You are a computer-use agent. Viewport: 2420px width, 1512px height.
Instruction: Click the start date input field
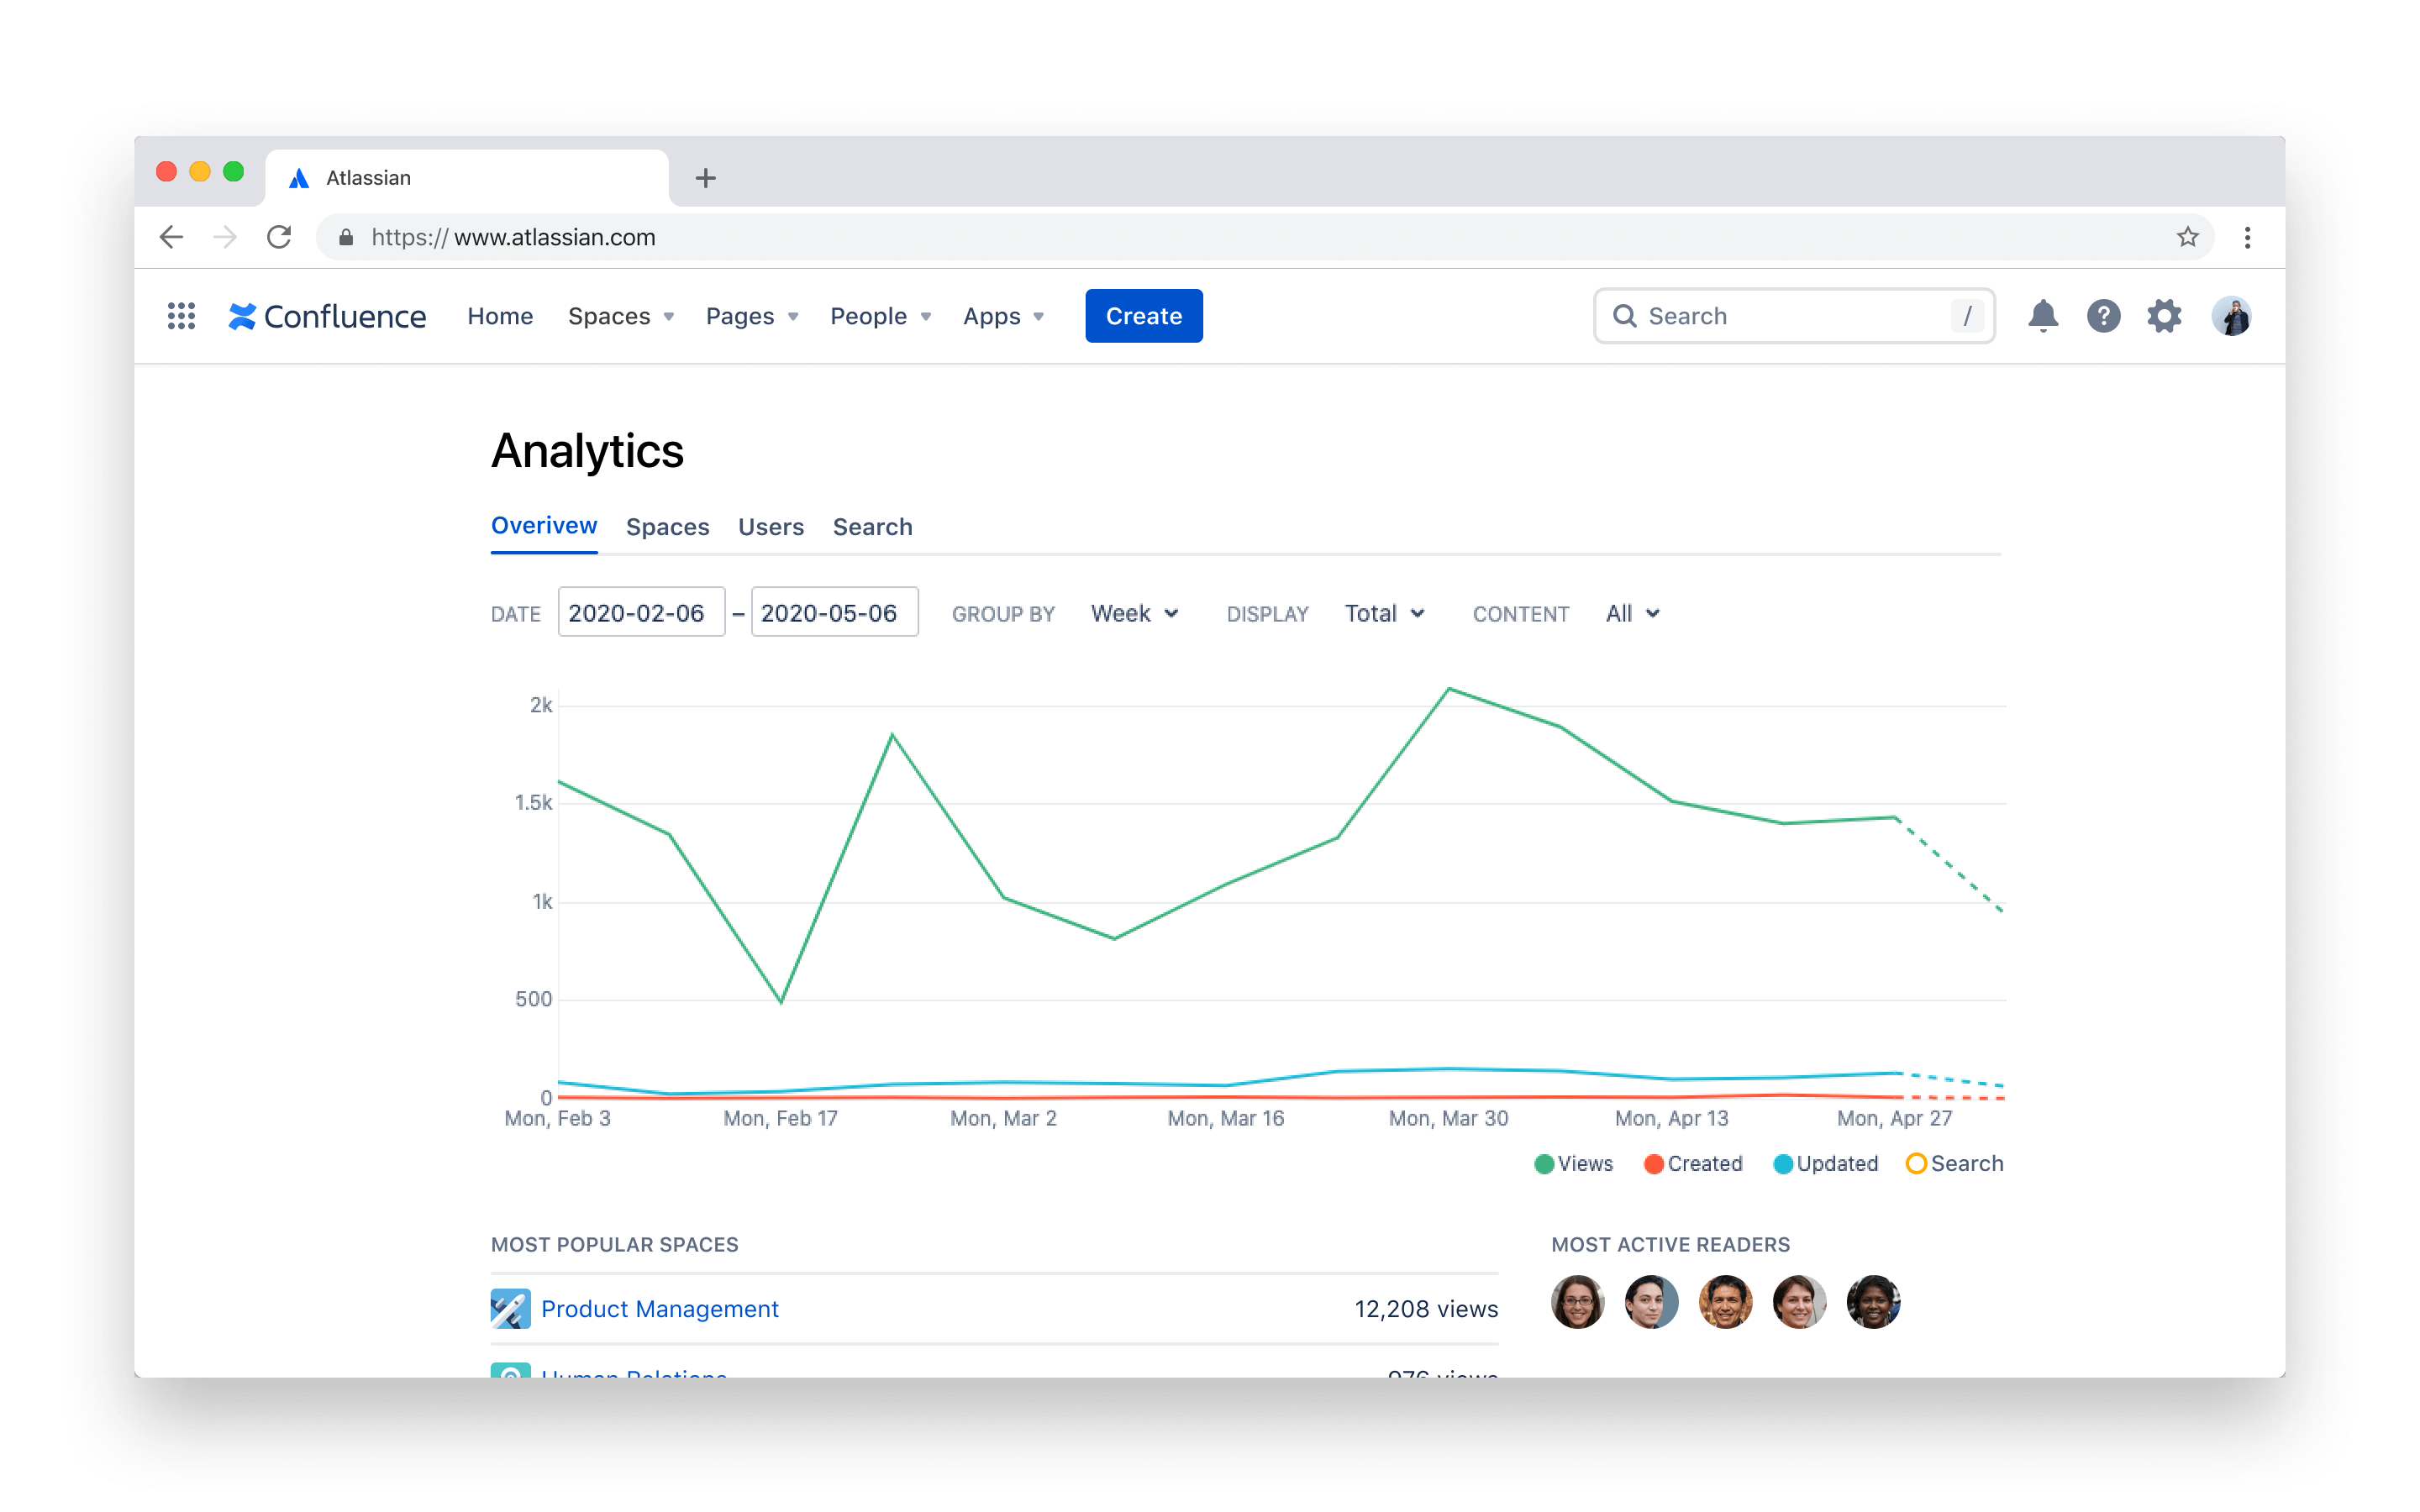(639, 613)
